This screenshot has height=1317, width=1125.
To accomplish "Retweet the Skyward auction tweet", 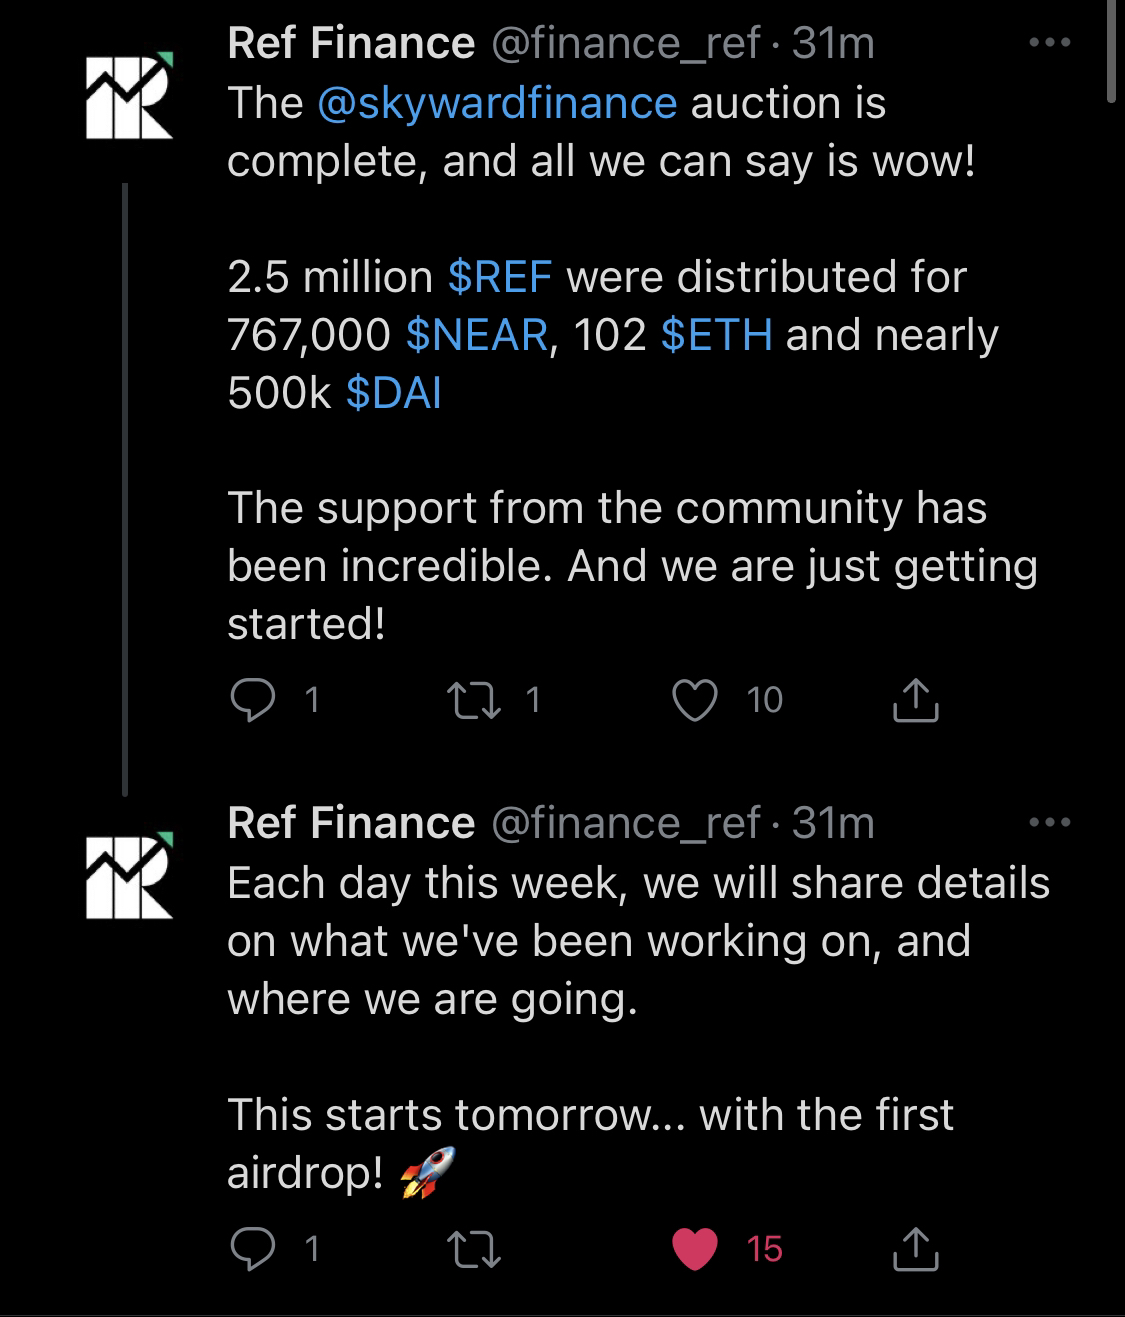I will [475, 700].
